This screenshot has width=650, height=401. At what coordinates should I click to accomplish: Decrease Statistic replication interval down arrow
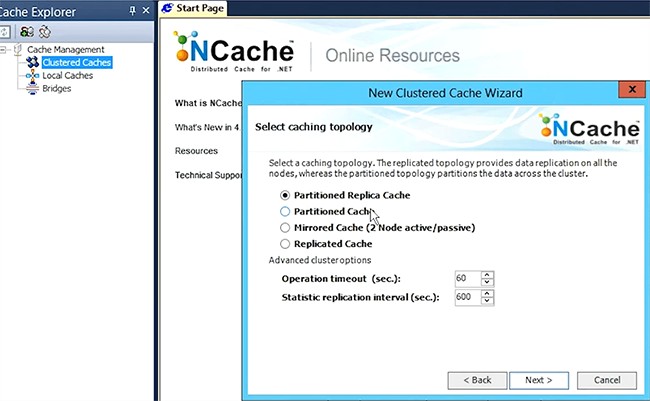(487, 301)
